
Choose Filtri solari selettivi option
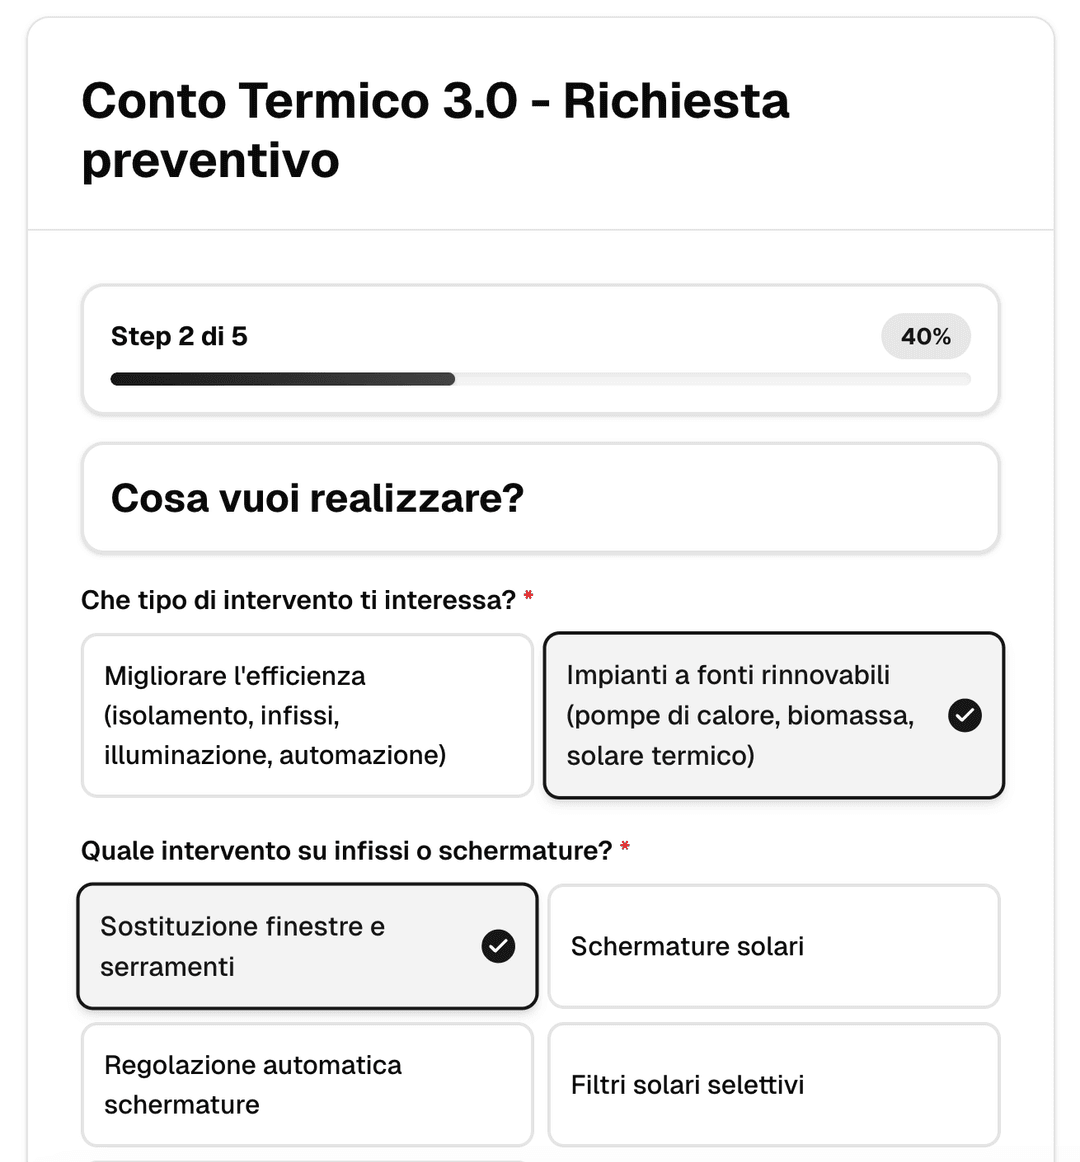775,1085
